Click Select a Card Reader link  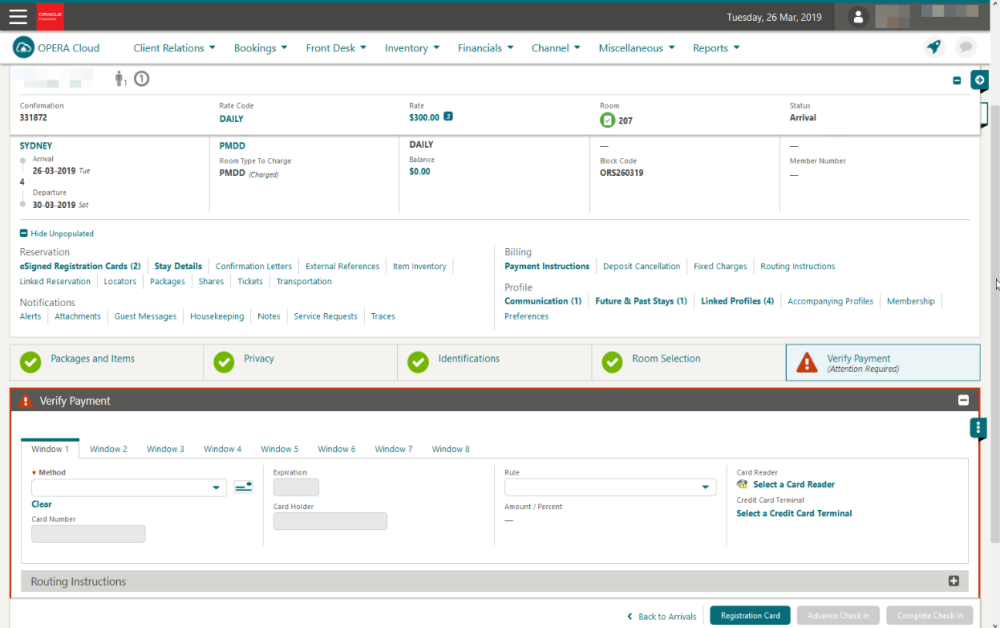pyautogui.click(x=794, y=485)
